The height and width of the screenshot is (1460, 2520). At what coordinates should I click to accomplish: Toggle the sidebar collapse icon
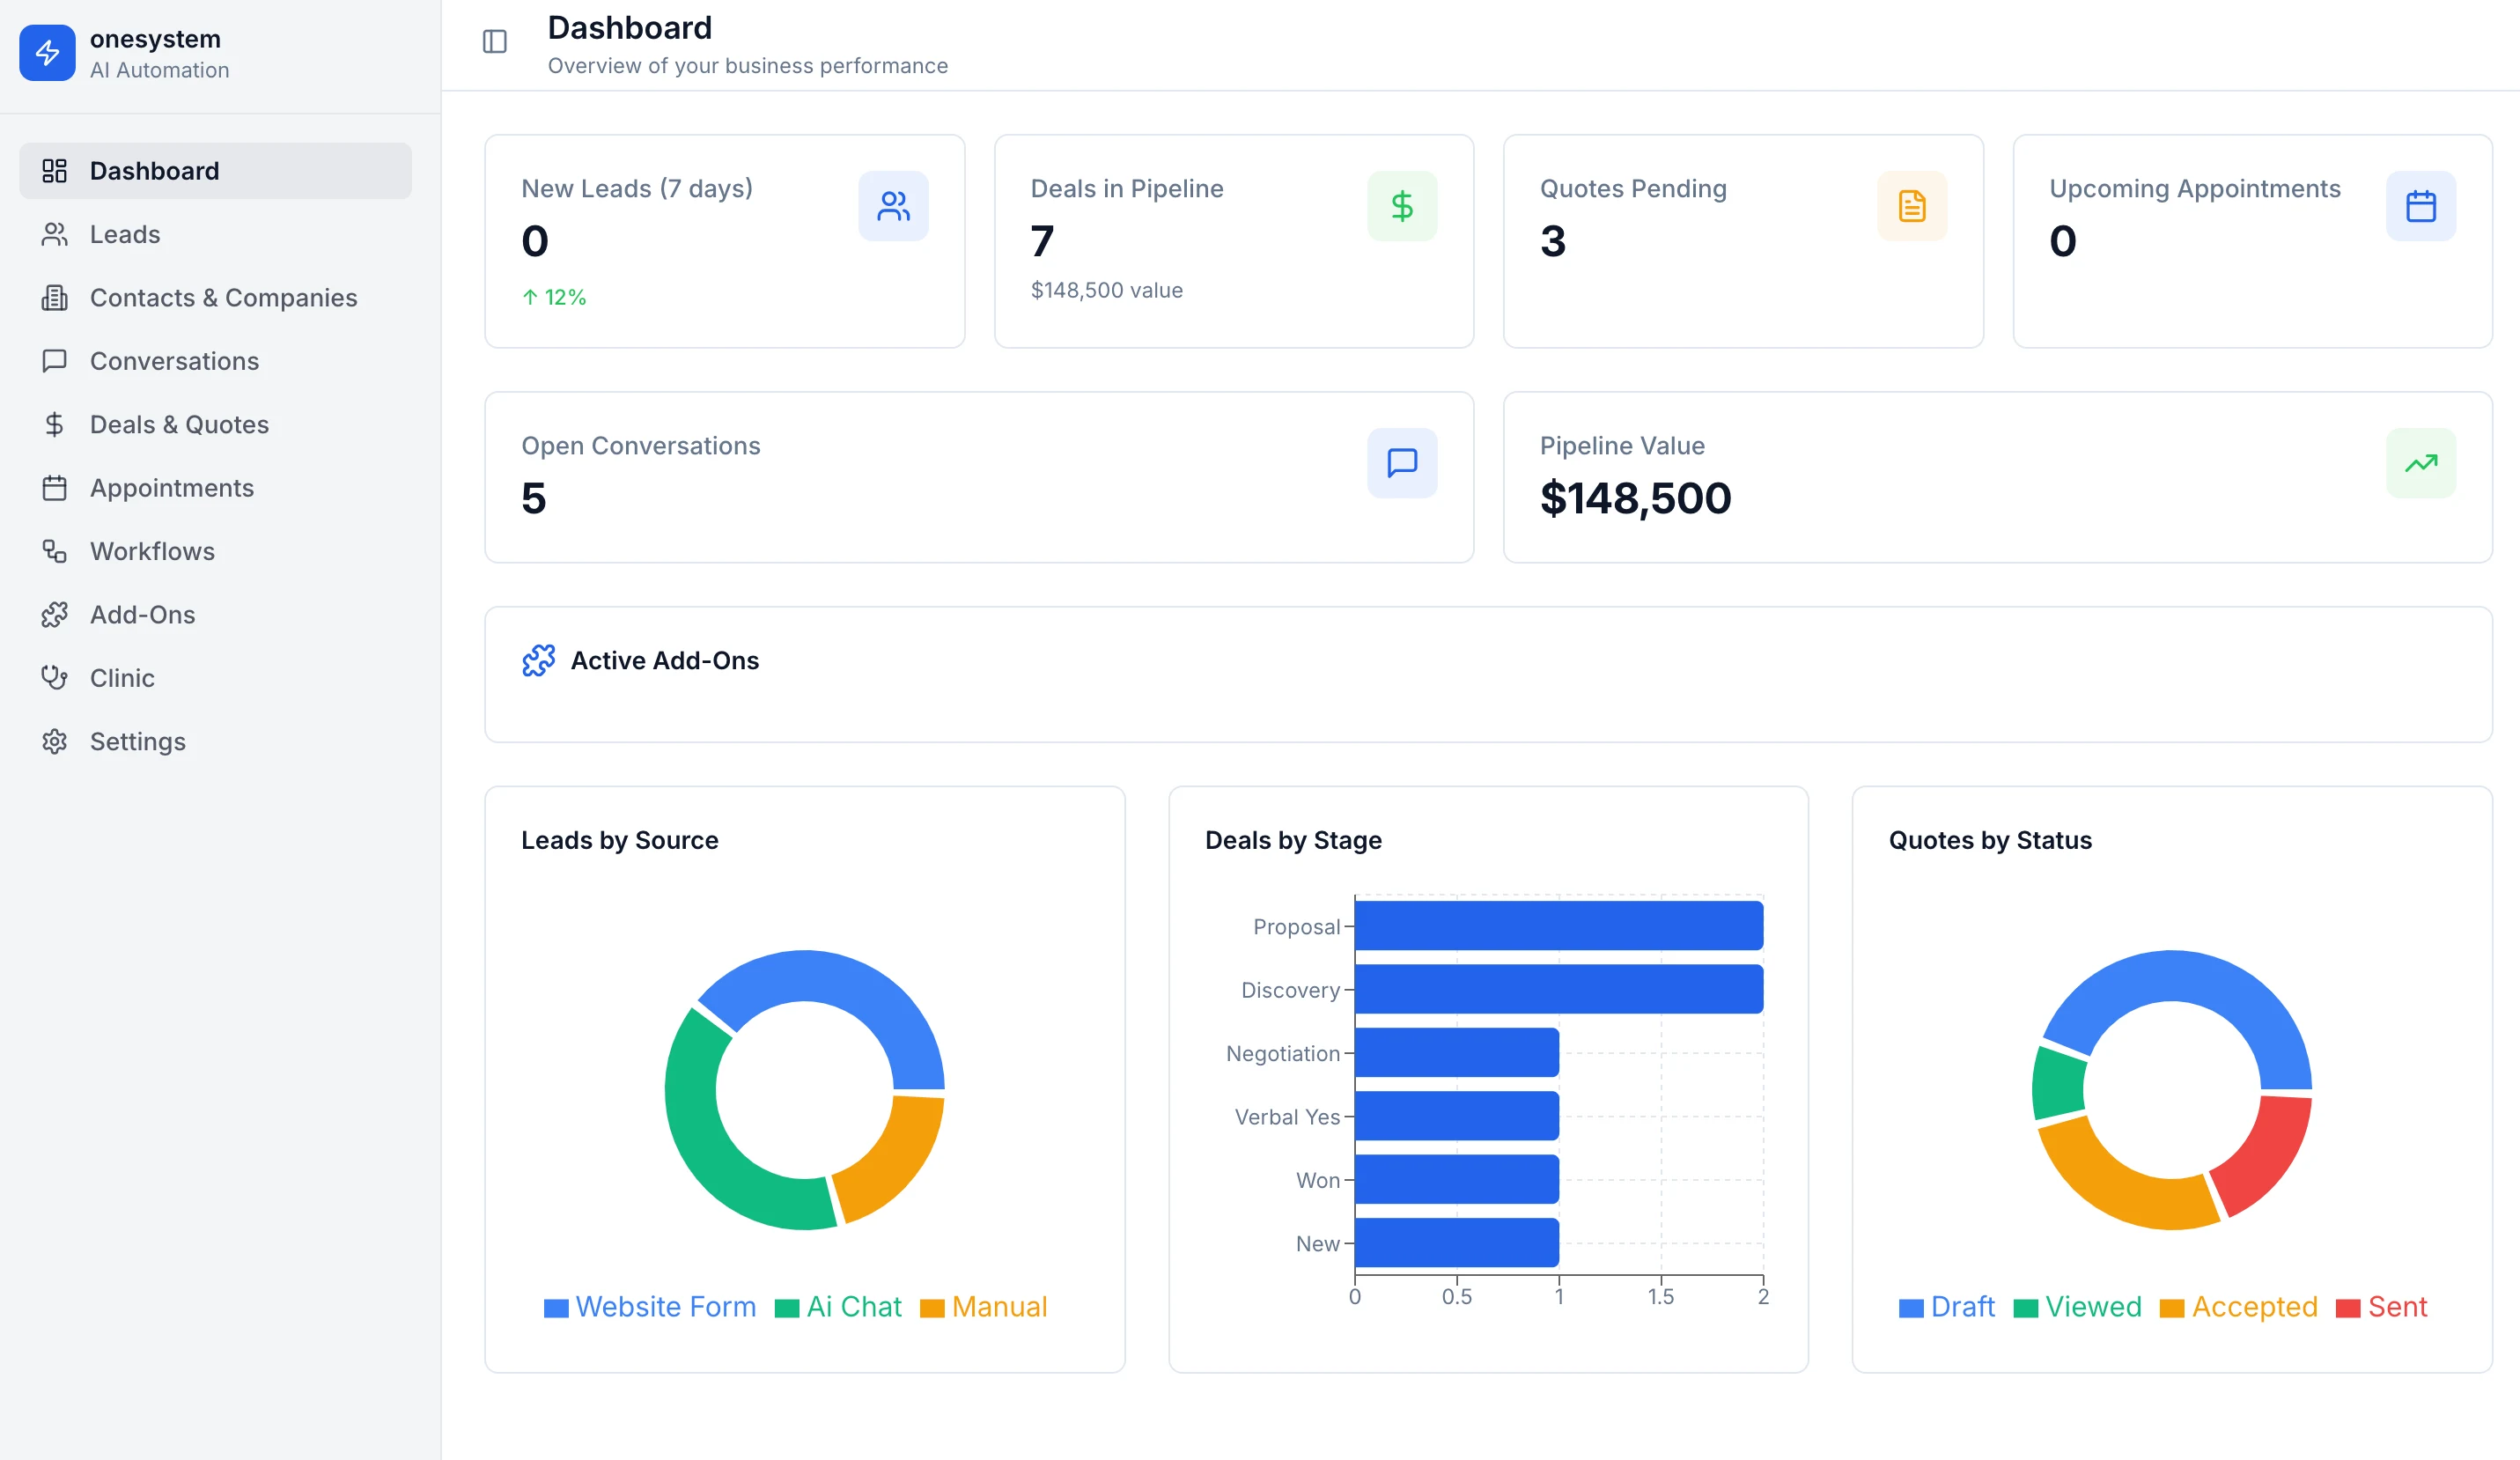click(x=494, y=41)
